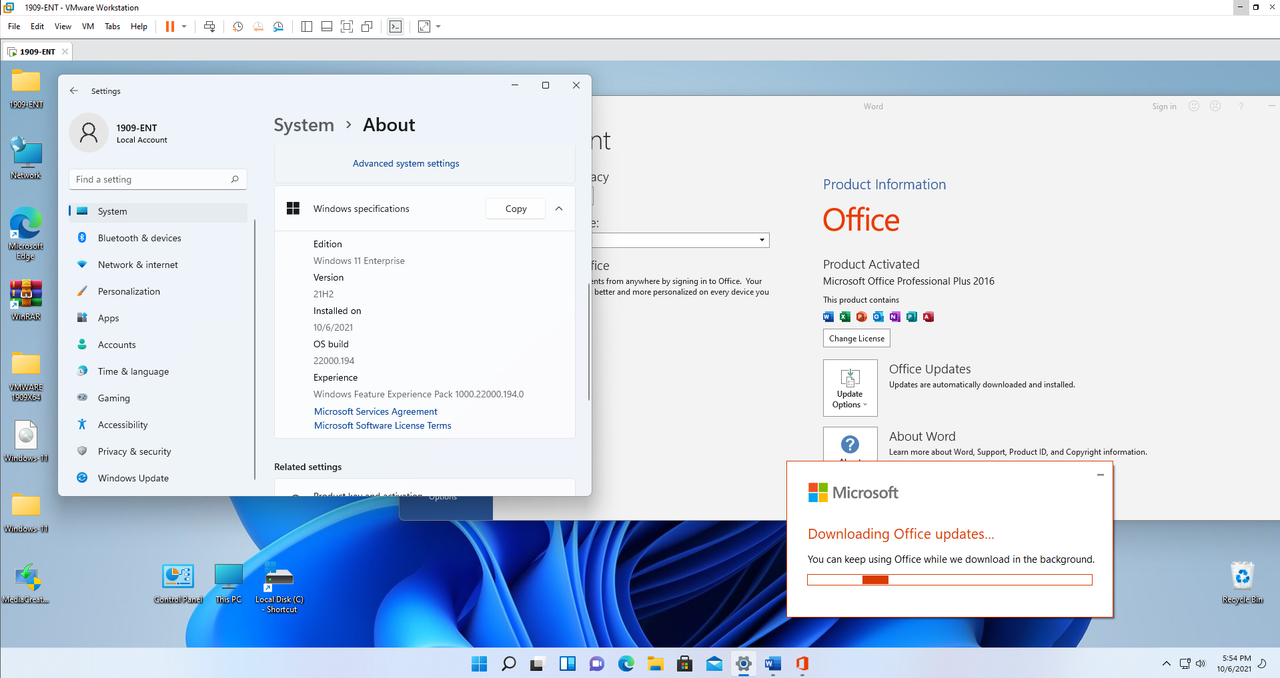
Task: Open Microsoft Software License Terms link
Action: point(383,425)
